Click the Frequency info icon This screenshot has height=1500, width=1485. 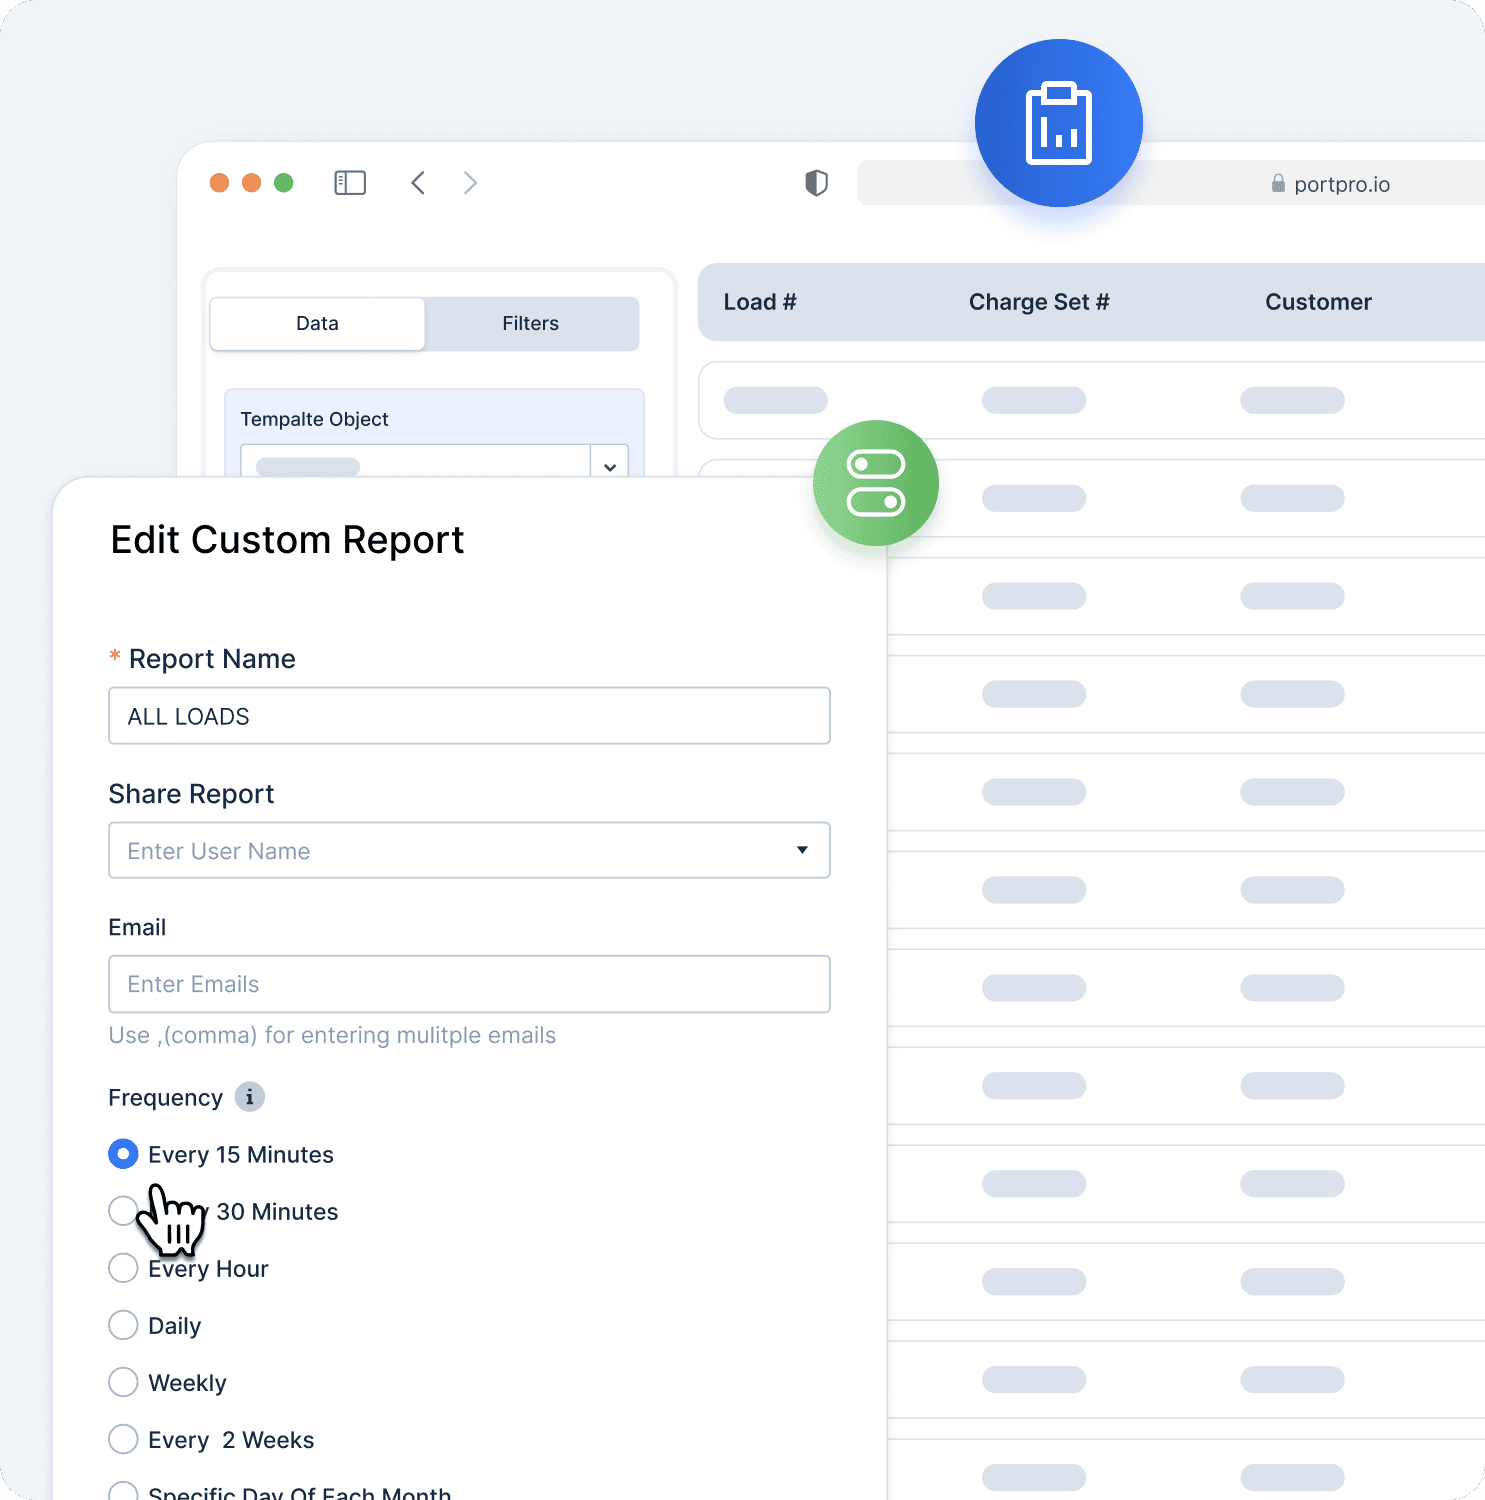[250, 1097]
